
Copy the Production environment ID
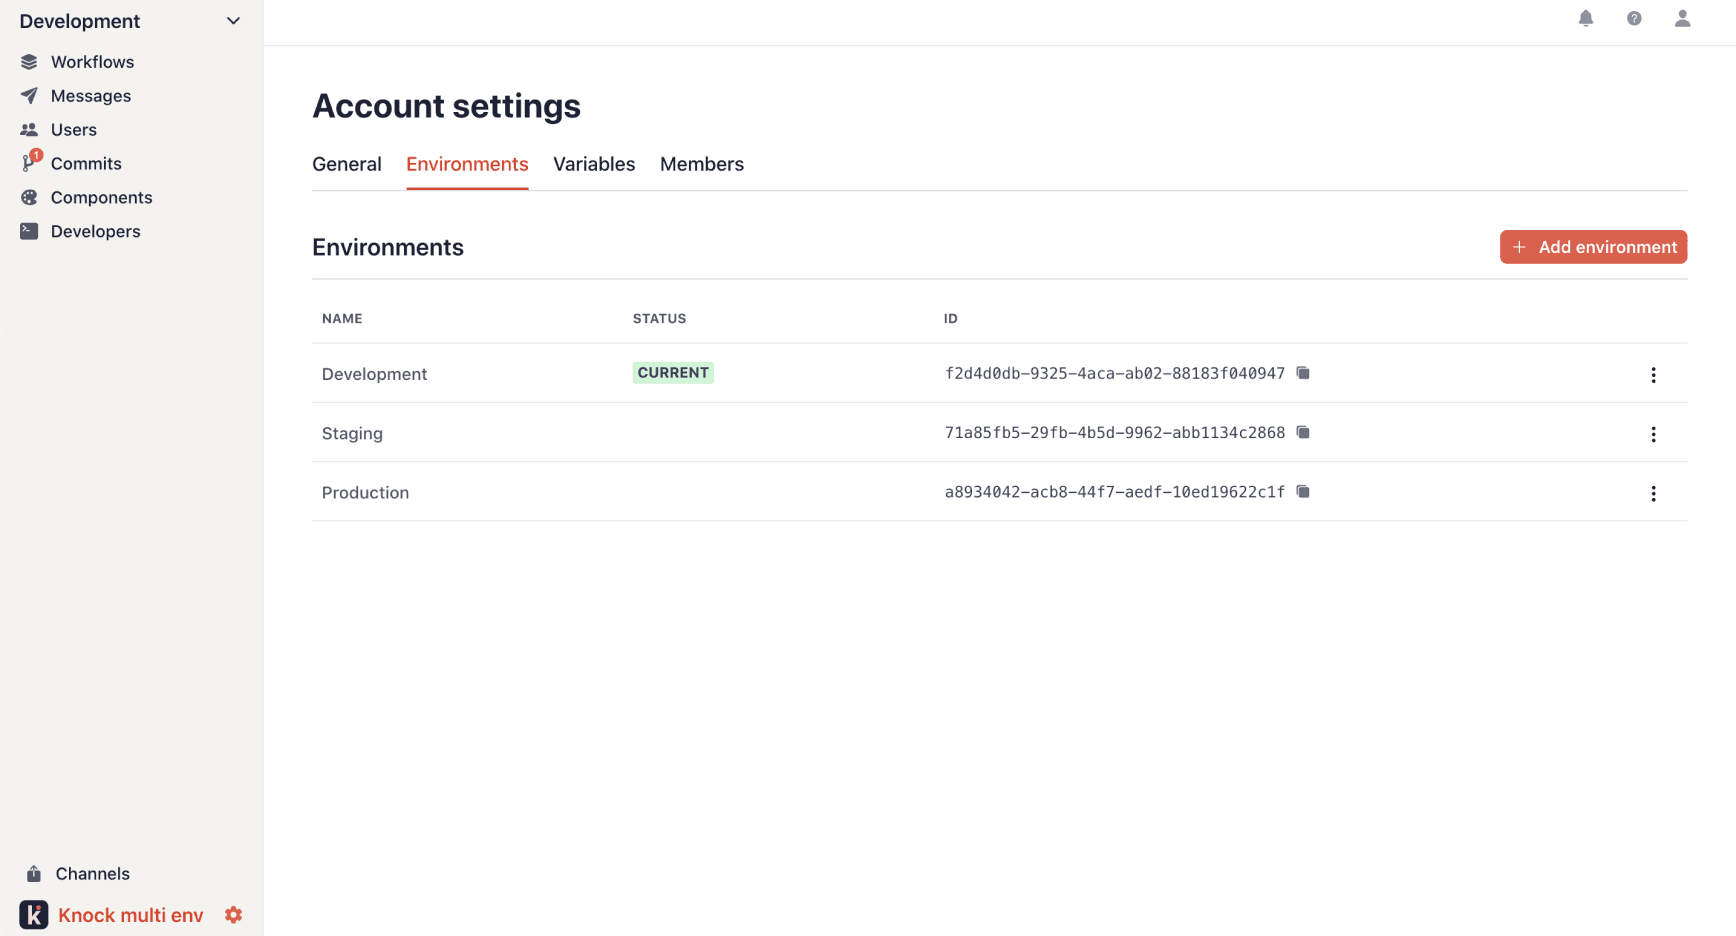click(1303, 491)
